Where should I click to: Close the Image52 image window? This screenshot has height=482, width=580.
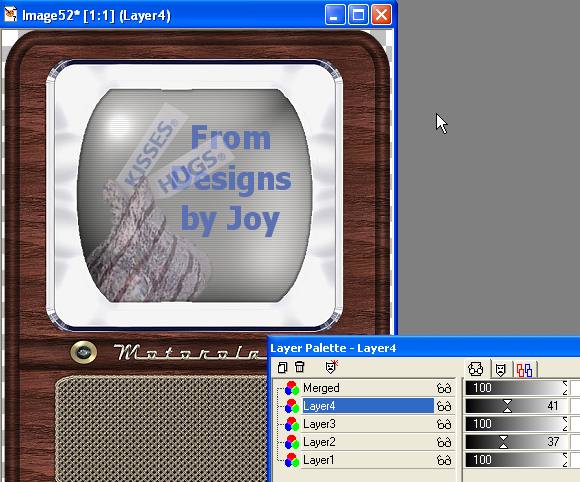point(381,15)
